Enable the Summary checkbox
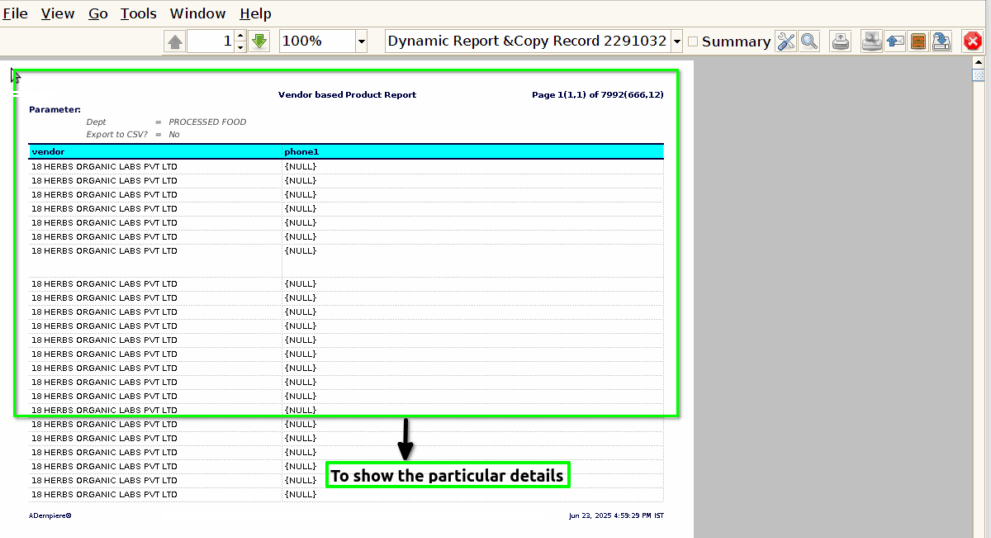 coord(693,42)
